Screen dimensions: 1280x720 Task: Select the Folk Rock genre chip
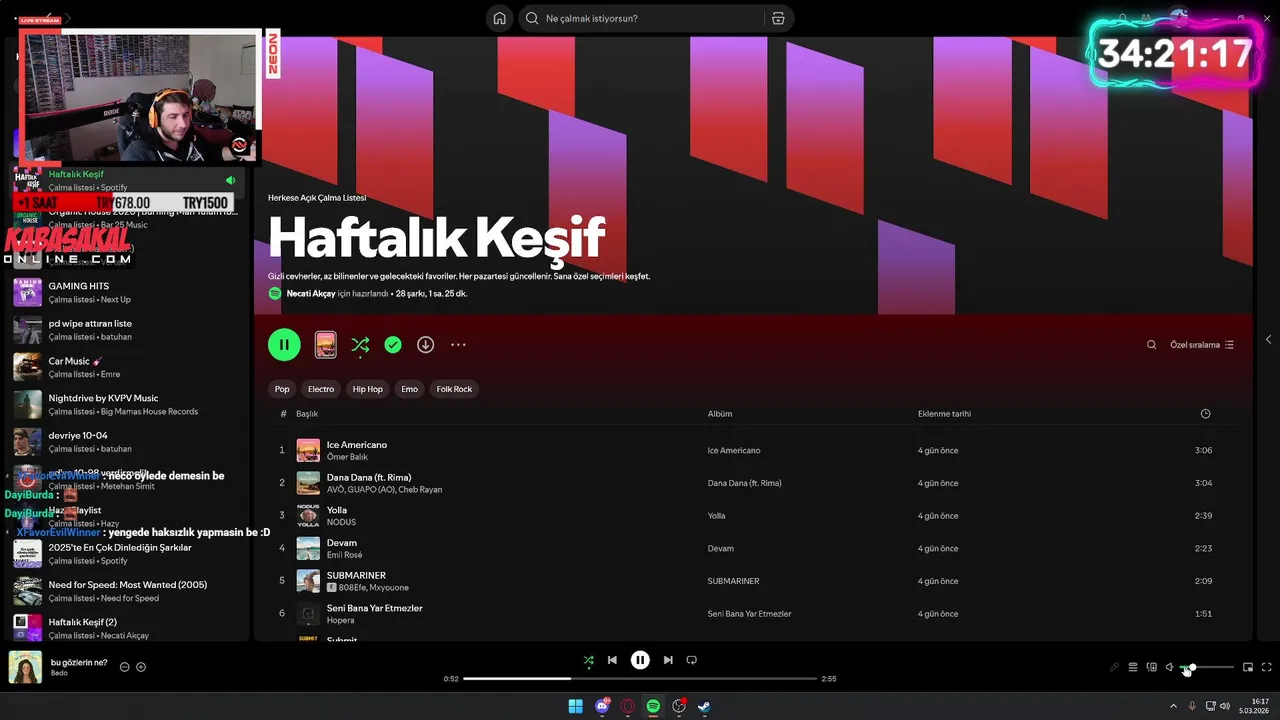[454, 389]
